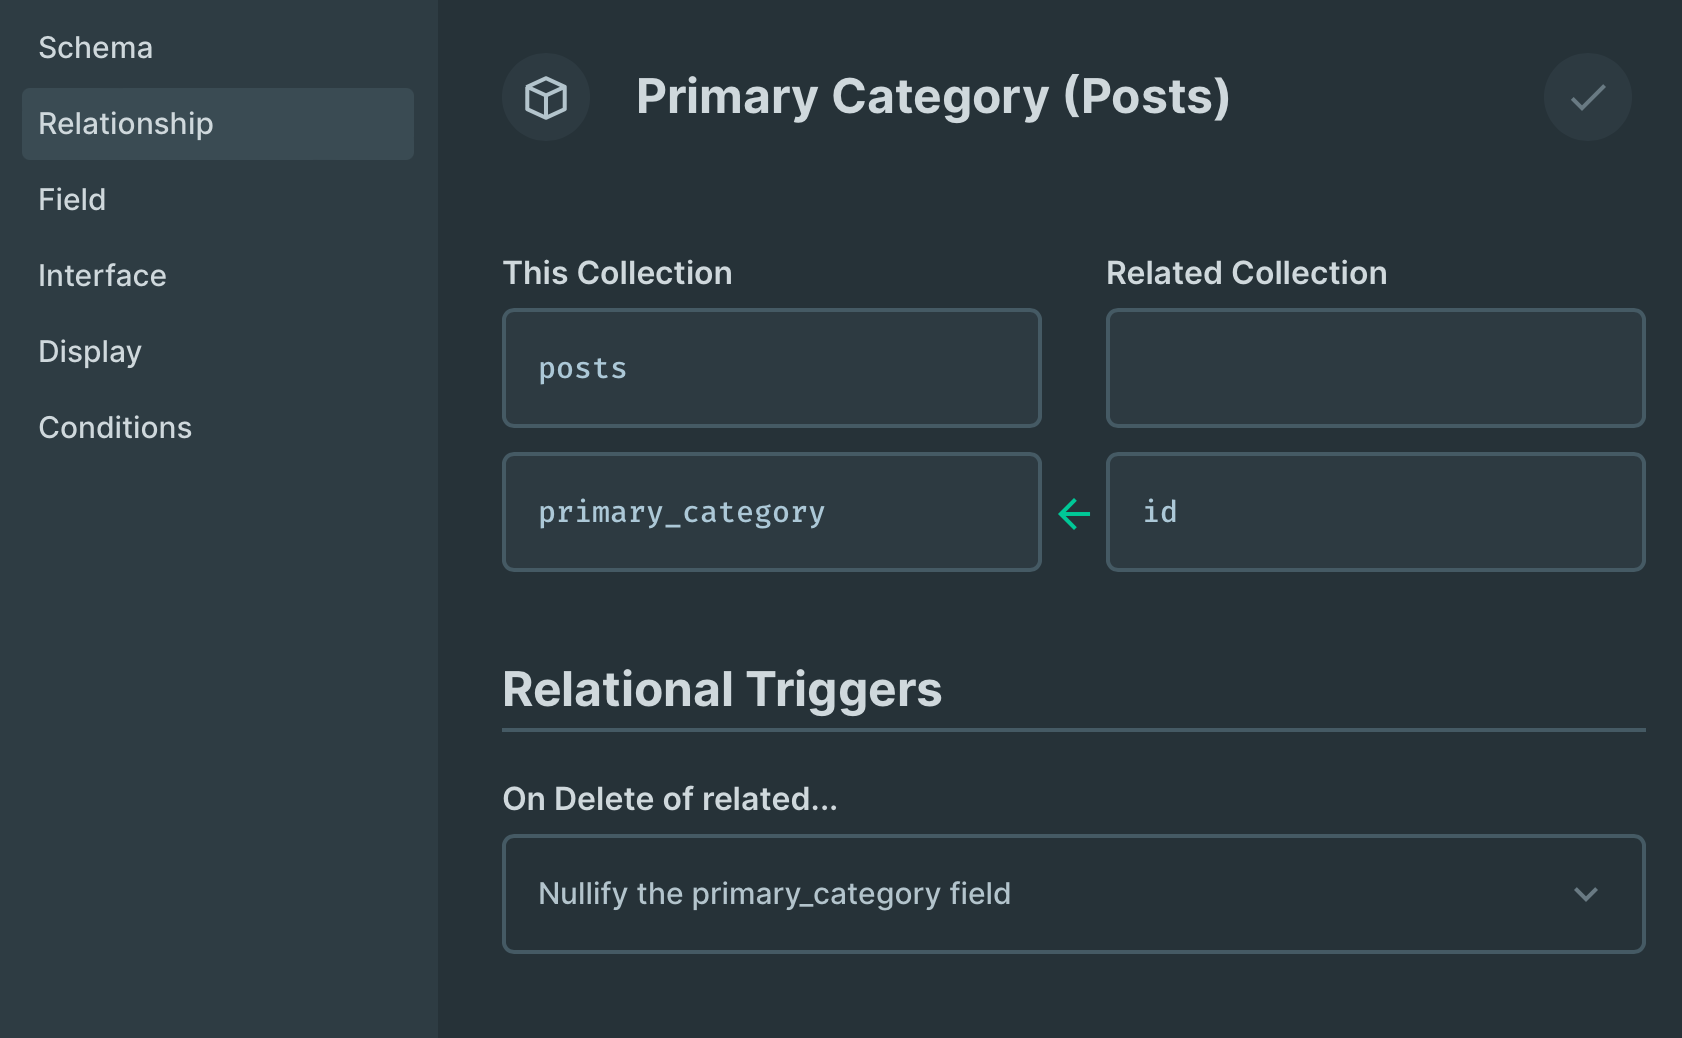Click the Primary Category (Posts) title
Screen dimensions: 1682x1038
tap(932, 96)
